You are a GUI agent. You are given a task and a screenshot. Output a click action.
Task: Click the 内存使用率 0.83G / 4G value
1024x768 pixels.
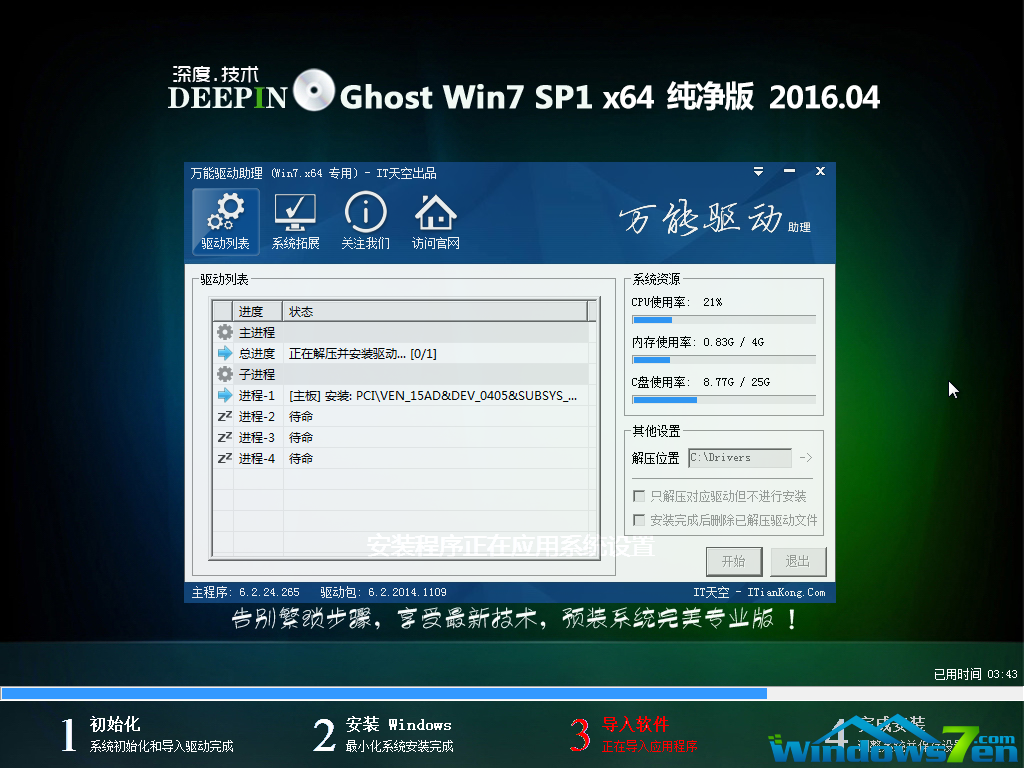tap(733, 342)
